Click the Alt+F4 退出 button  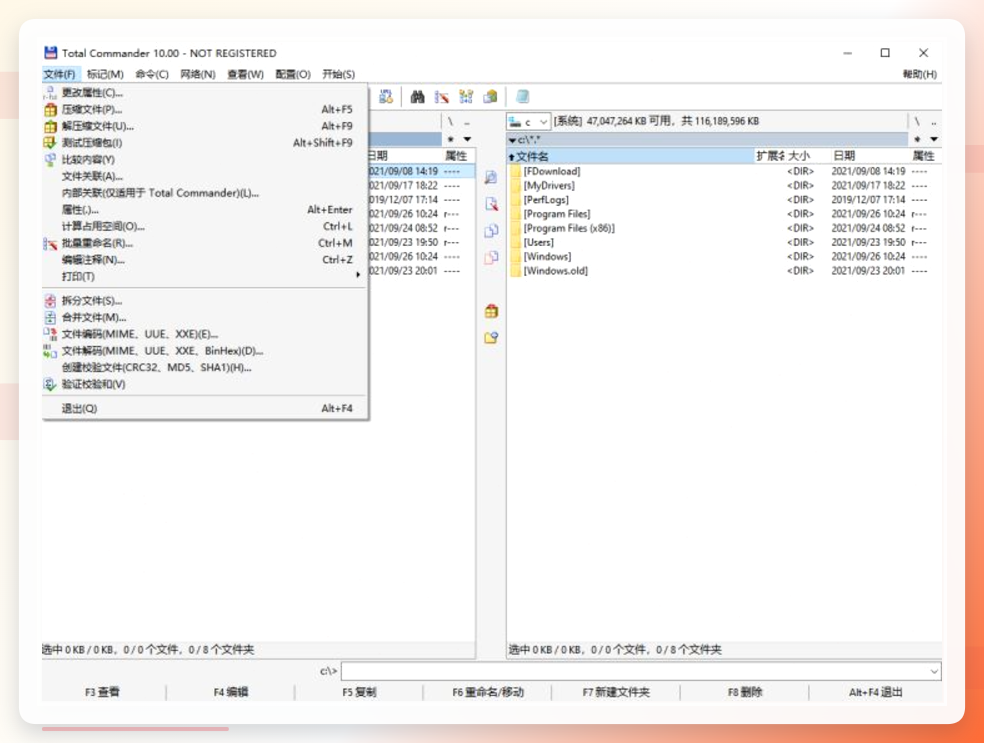875,692
